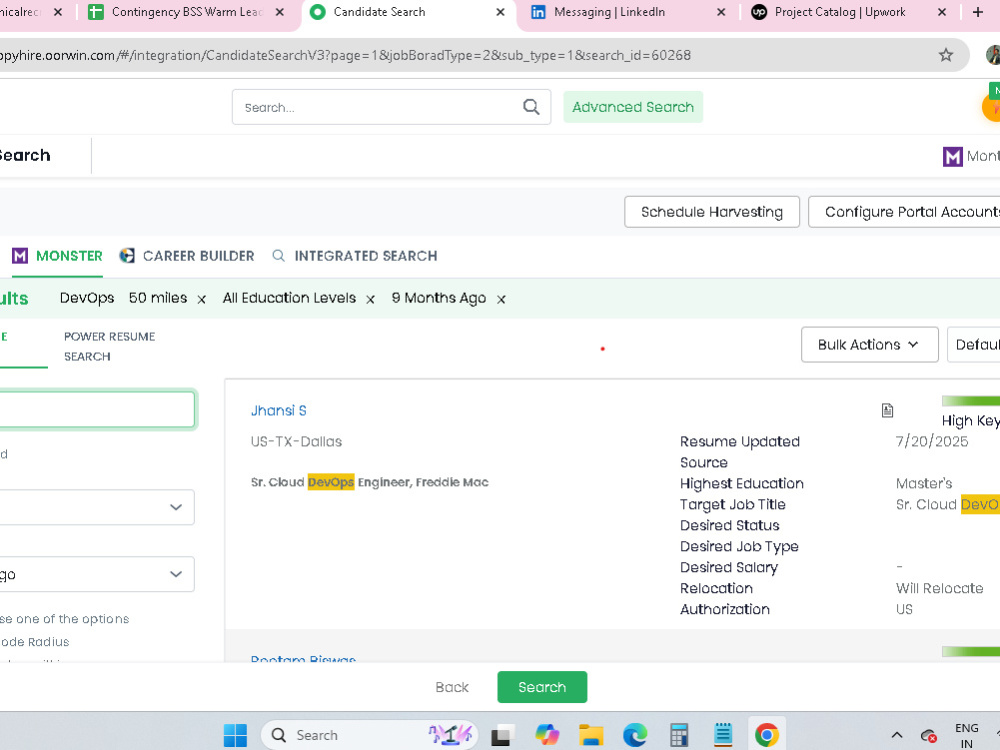Open Copilot from the taskbar
1000x750 pixels.
pos(547,735)
